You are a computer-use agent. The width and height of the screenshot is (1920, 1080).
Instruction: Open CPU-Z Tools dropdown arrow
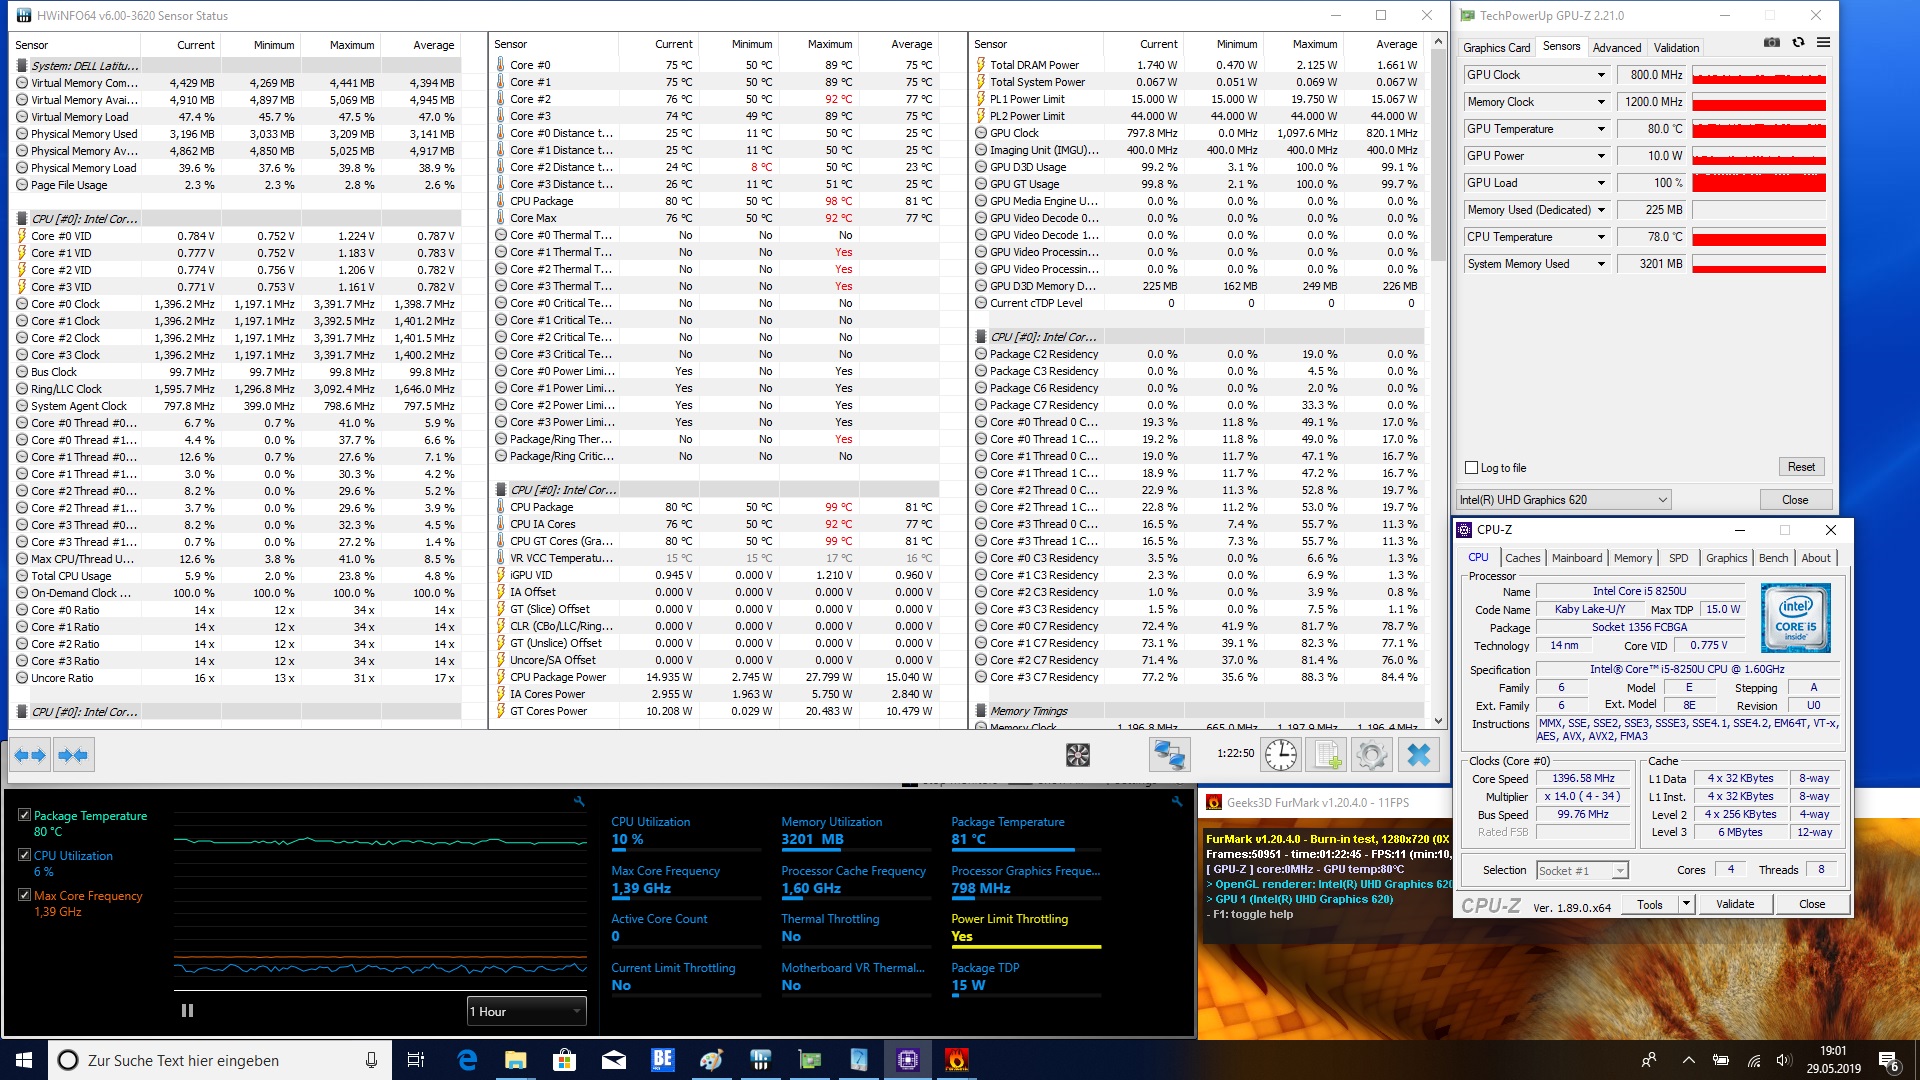pyautogui.click(x=1686, y=904)
